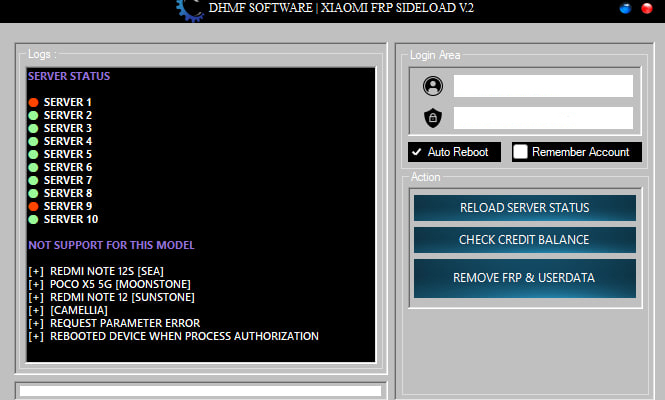665x400 pixels.
Task: Select SERVER 6 text in logs
Action: 67,167
